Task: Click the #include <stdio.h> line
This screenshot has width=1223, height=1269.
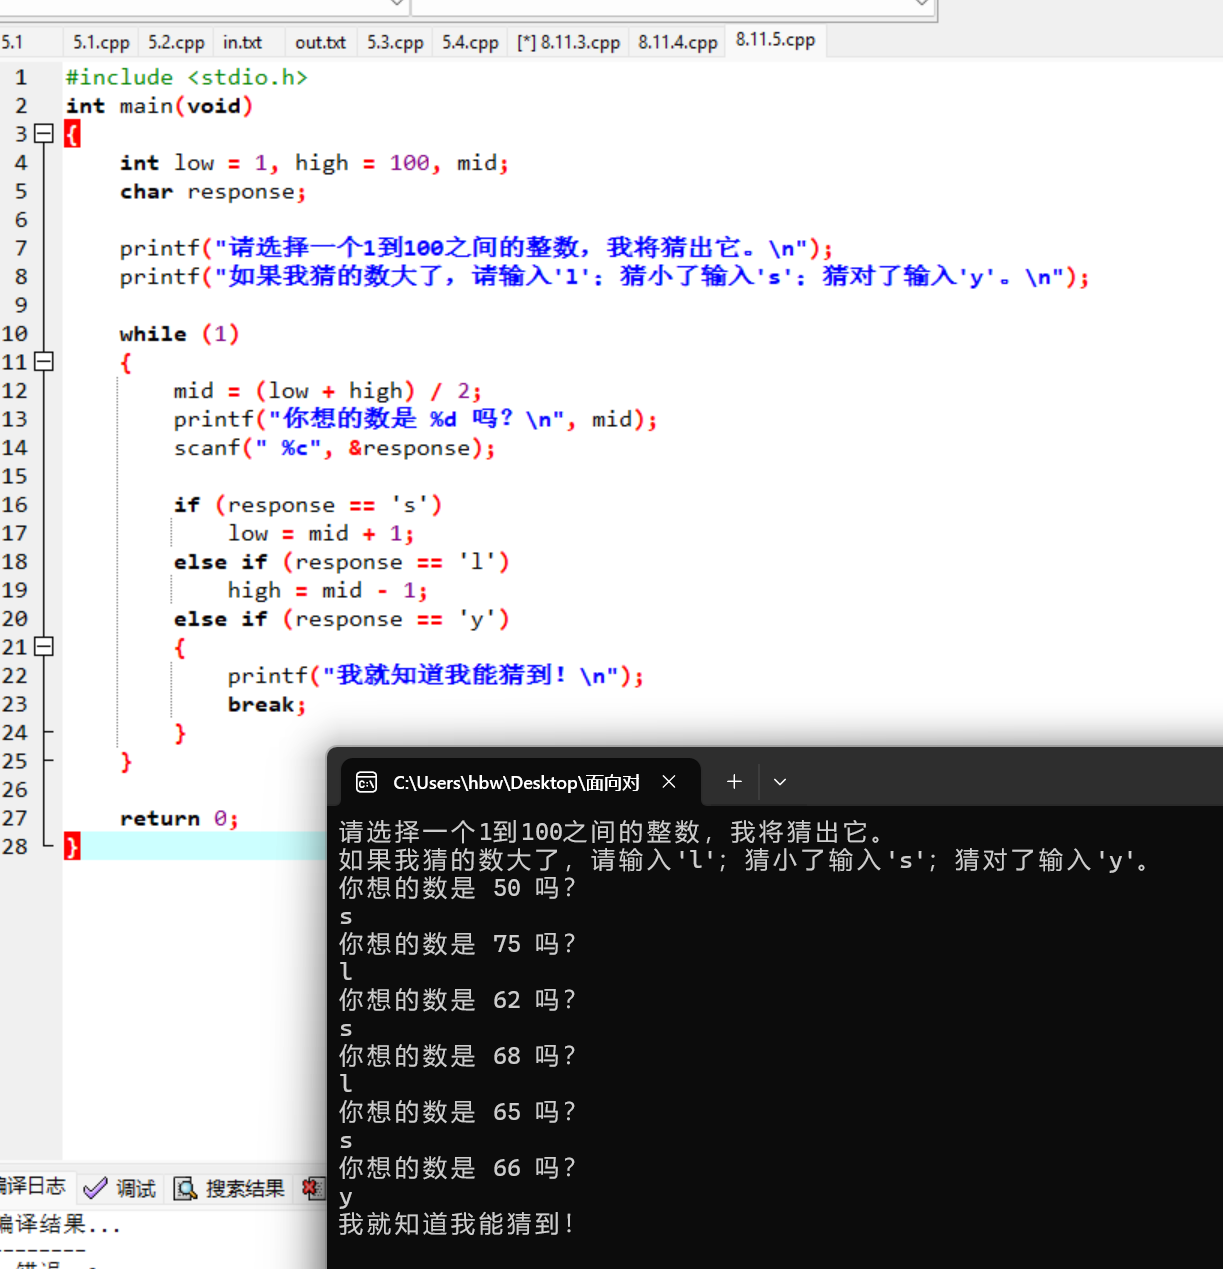Action: click(187, 77)
